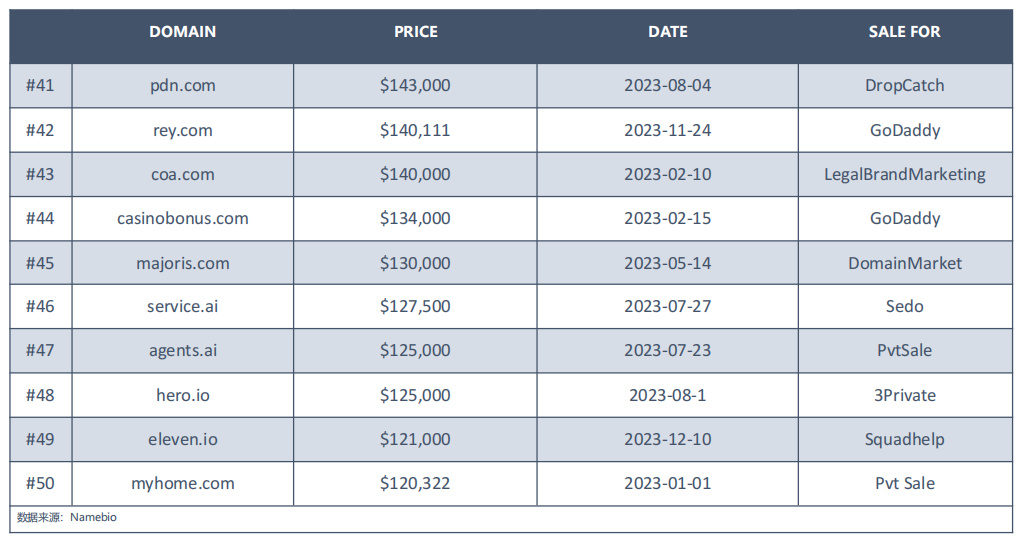Click the SALE FOR column header

coord(904,31)
